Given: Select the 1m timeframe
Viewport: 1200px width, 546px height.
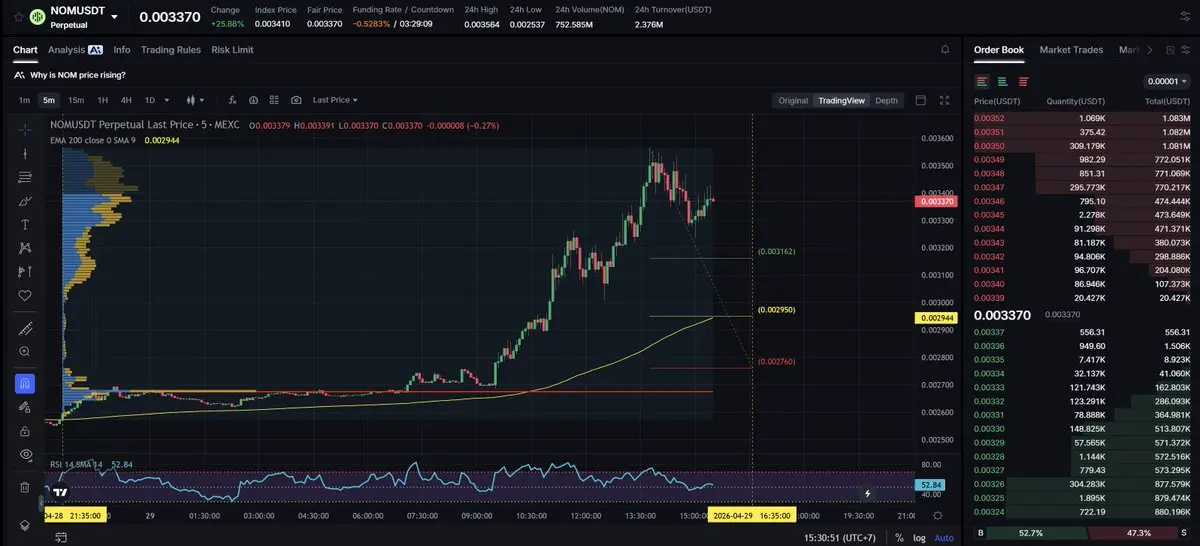Looking at the screenshot, I should (24, 100).
